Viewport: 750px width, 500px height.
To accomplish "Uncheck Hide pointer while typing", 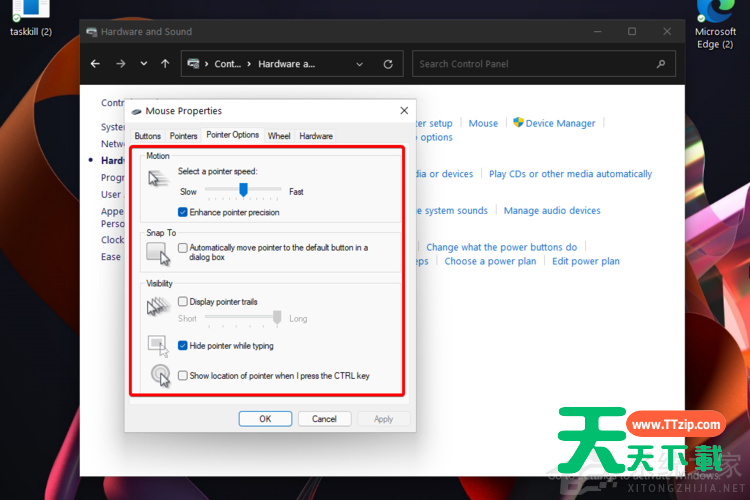I will pos(183,346).
